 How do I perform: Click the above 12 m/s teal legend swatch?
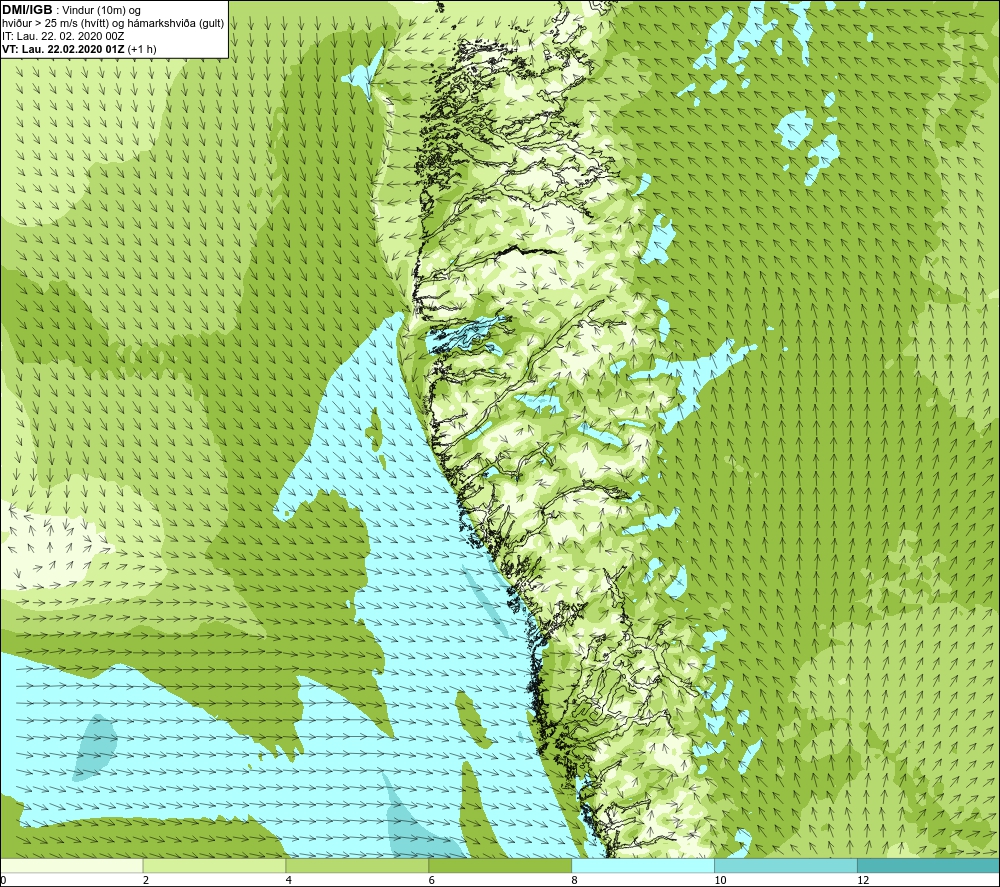(929, 865)
